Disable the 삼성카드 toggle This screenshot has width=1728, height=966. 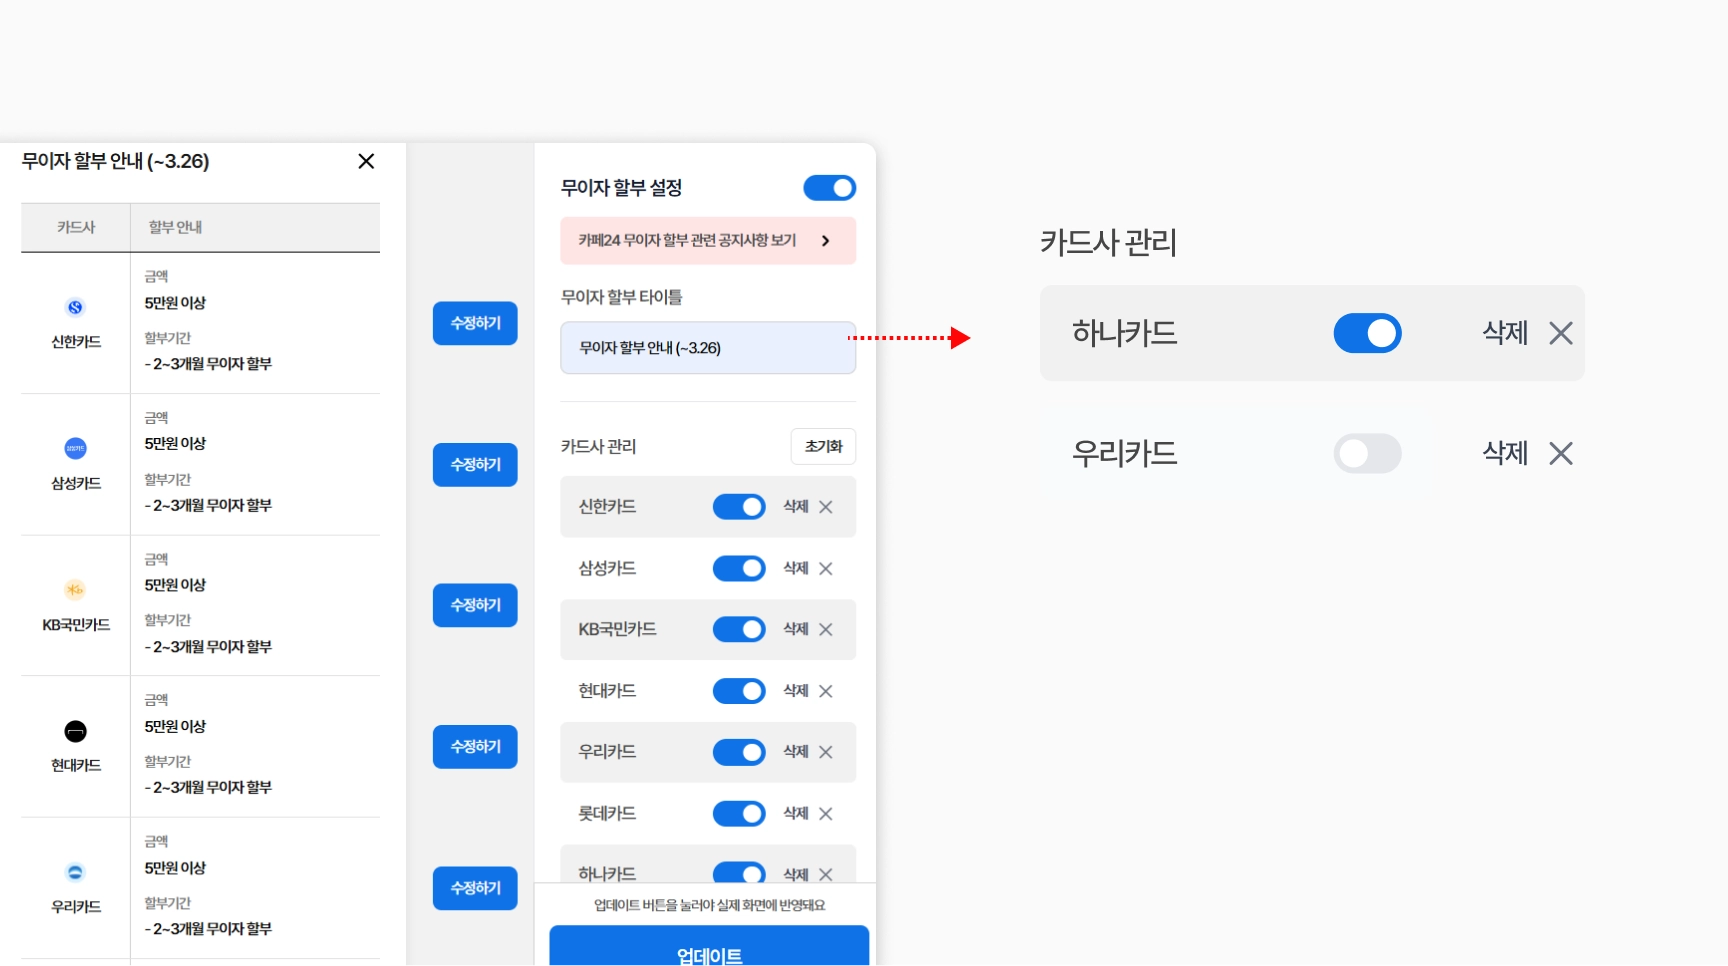coord(739,569)
